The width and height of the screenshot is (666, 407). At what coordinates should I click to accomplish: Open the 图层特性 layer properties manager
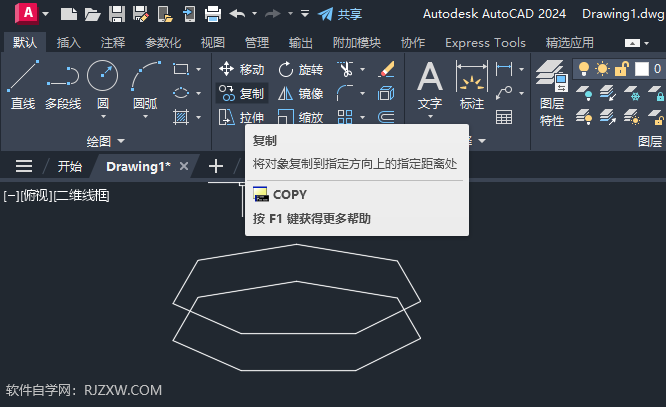click(x=552, y=93)
